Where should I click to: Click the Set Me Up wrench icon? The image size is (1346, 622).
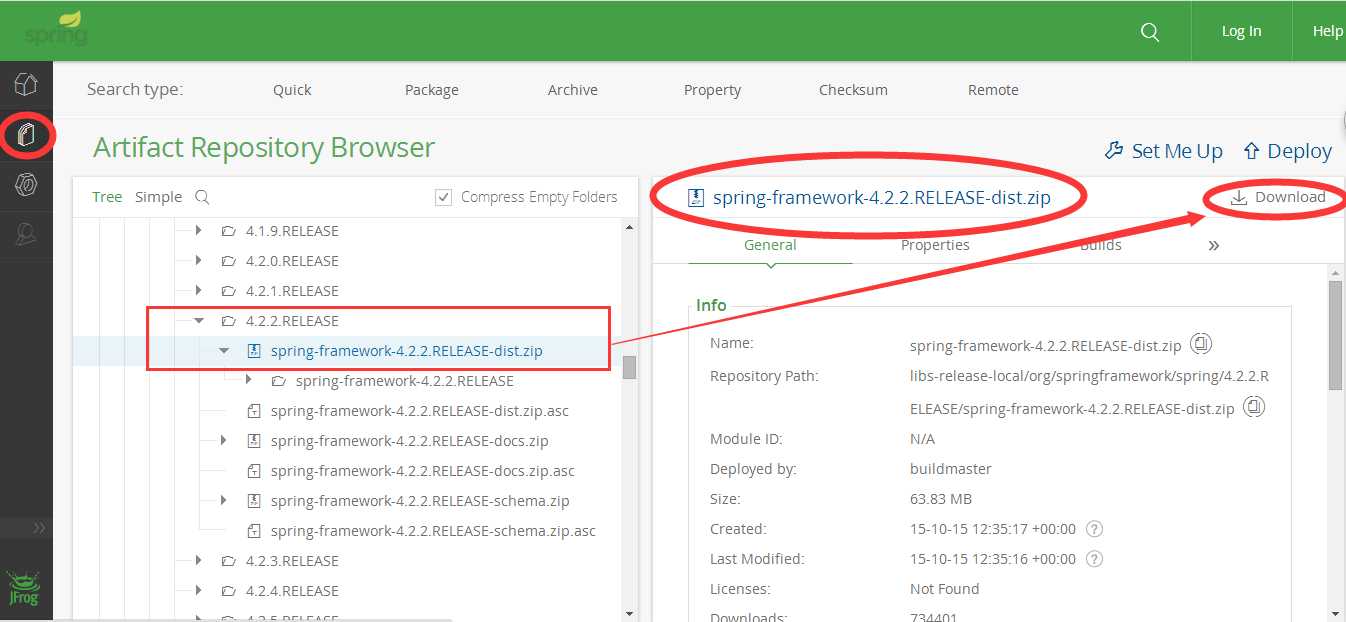tap(1113, 151)
